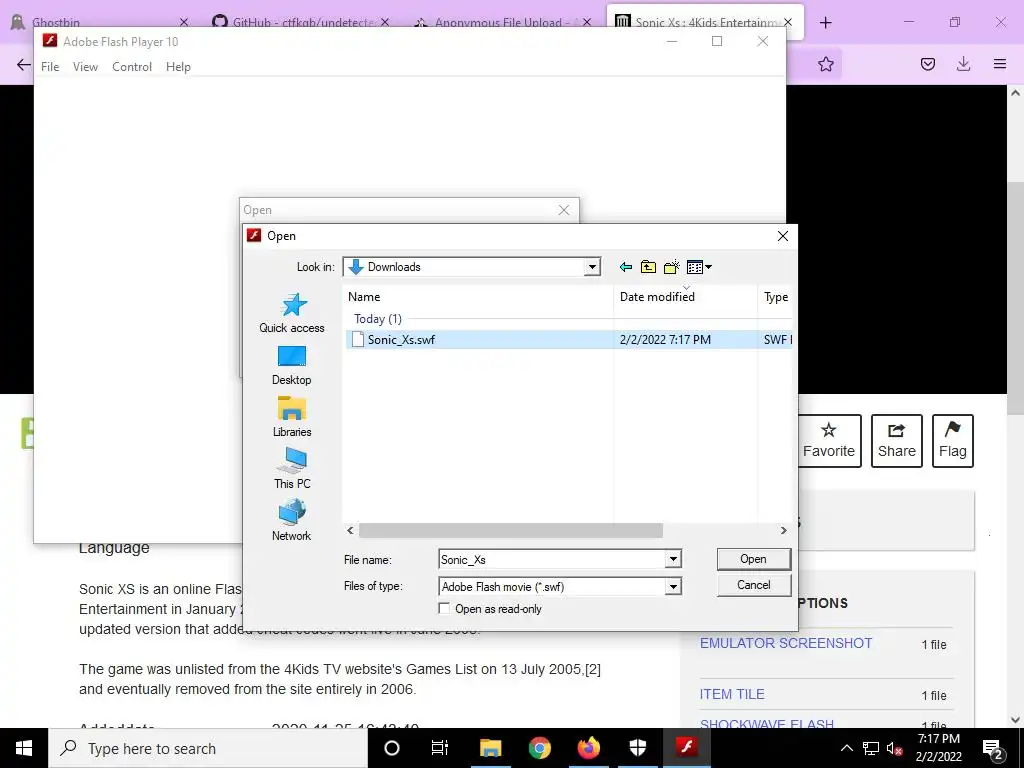Click the Share button on page
This screenshot has width=1024, height=768.
coord(897,441)
